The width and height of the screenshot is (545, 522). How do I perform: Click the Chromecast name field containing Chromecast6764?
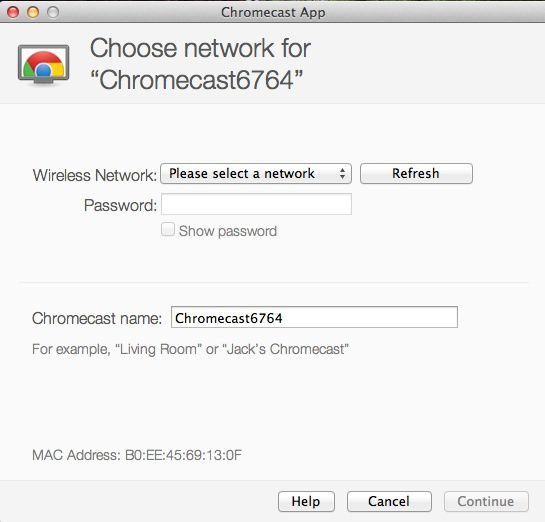pos(314,317)
